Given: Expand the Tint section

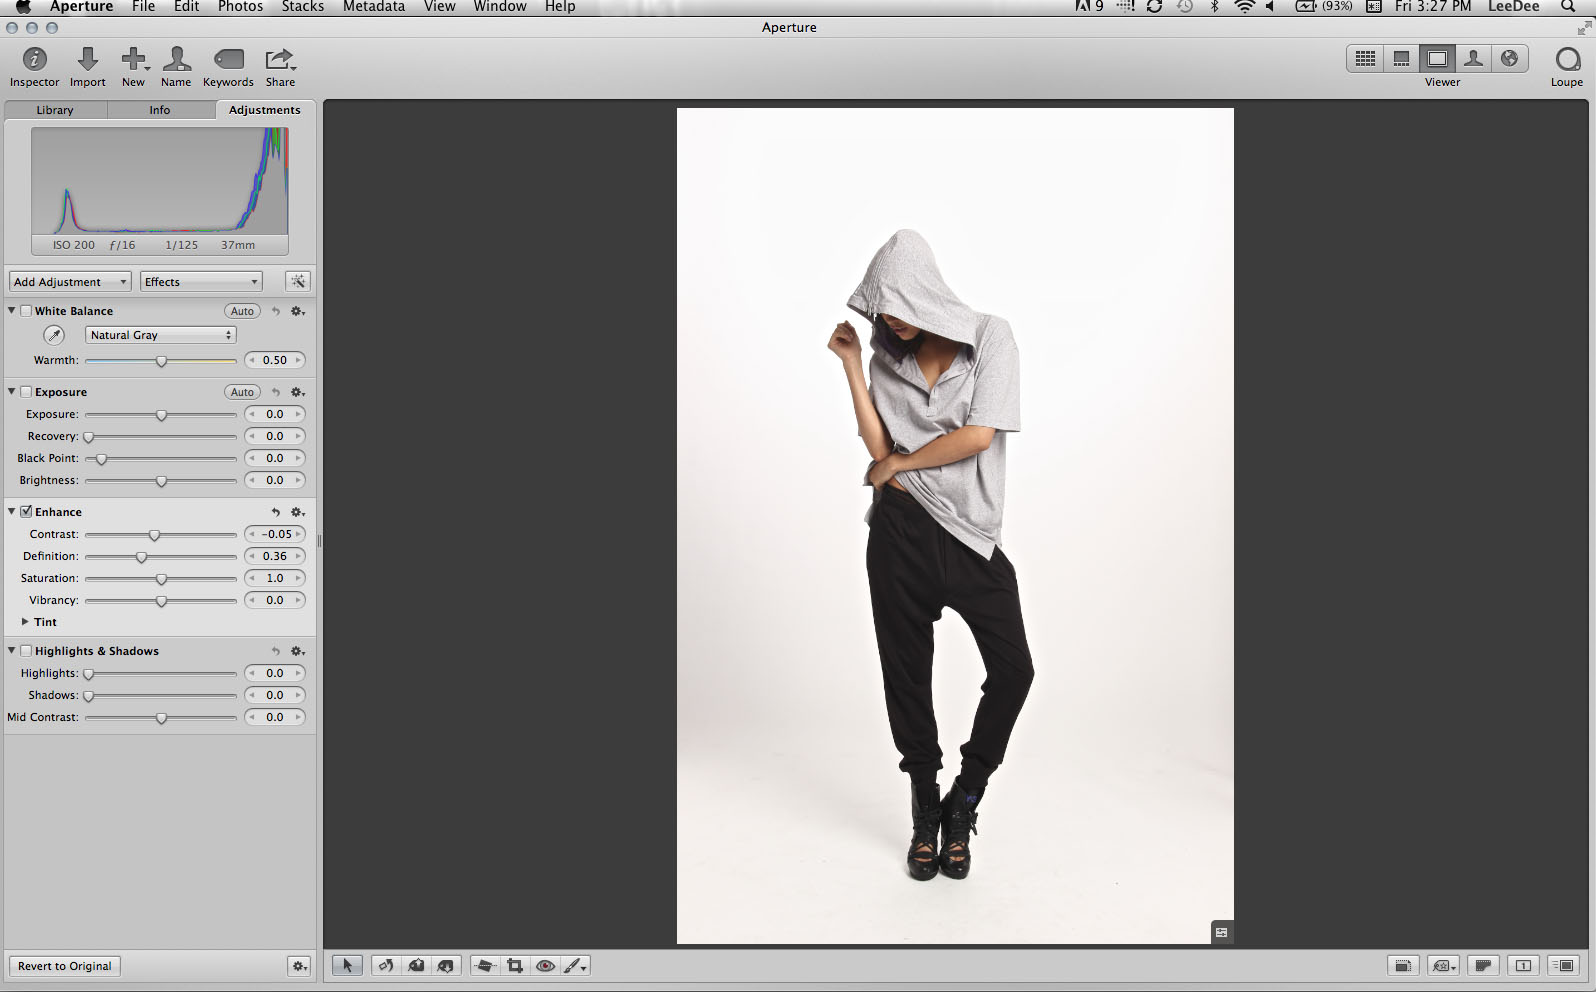Looking at the screenshot, I should [26, 622].
